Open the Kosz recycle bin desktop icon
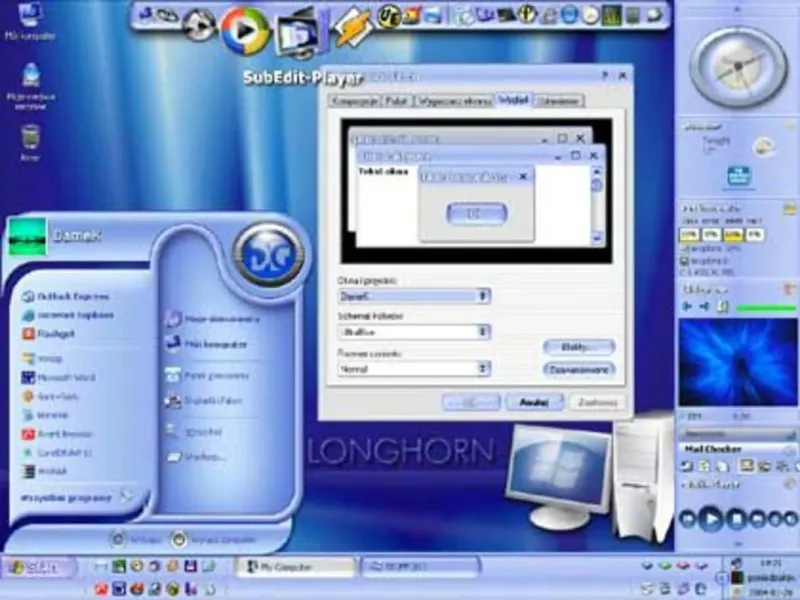Viewport: 800px width, 600px height. click(x=30, y=143)
